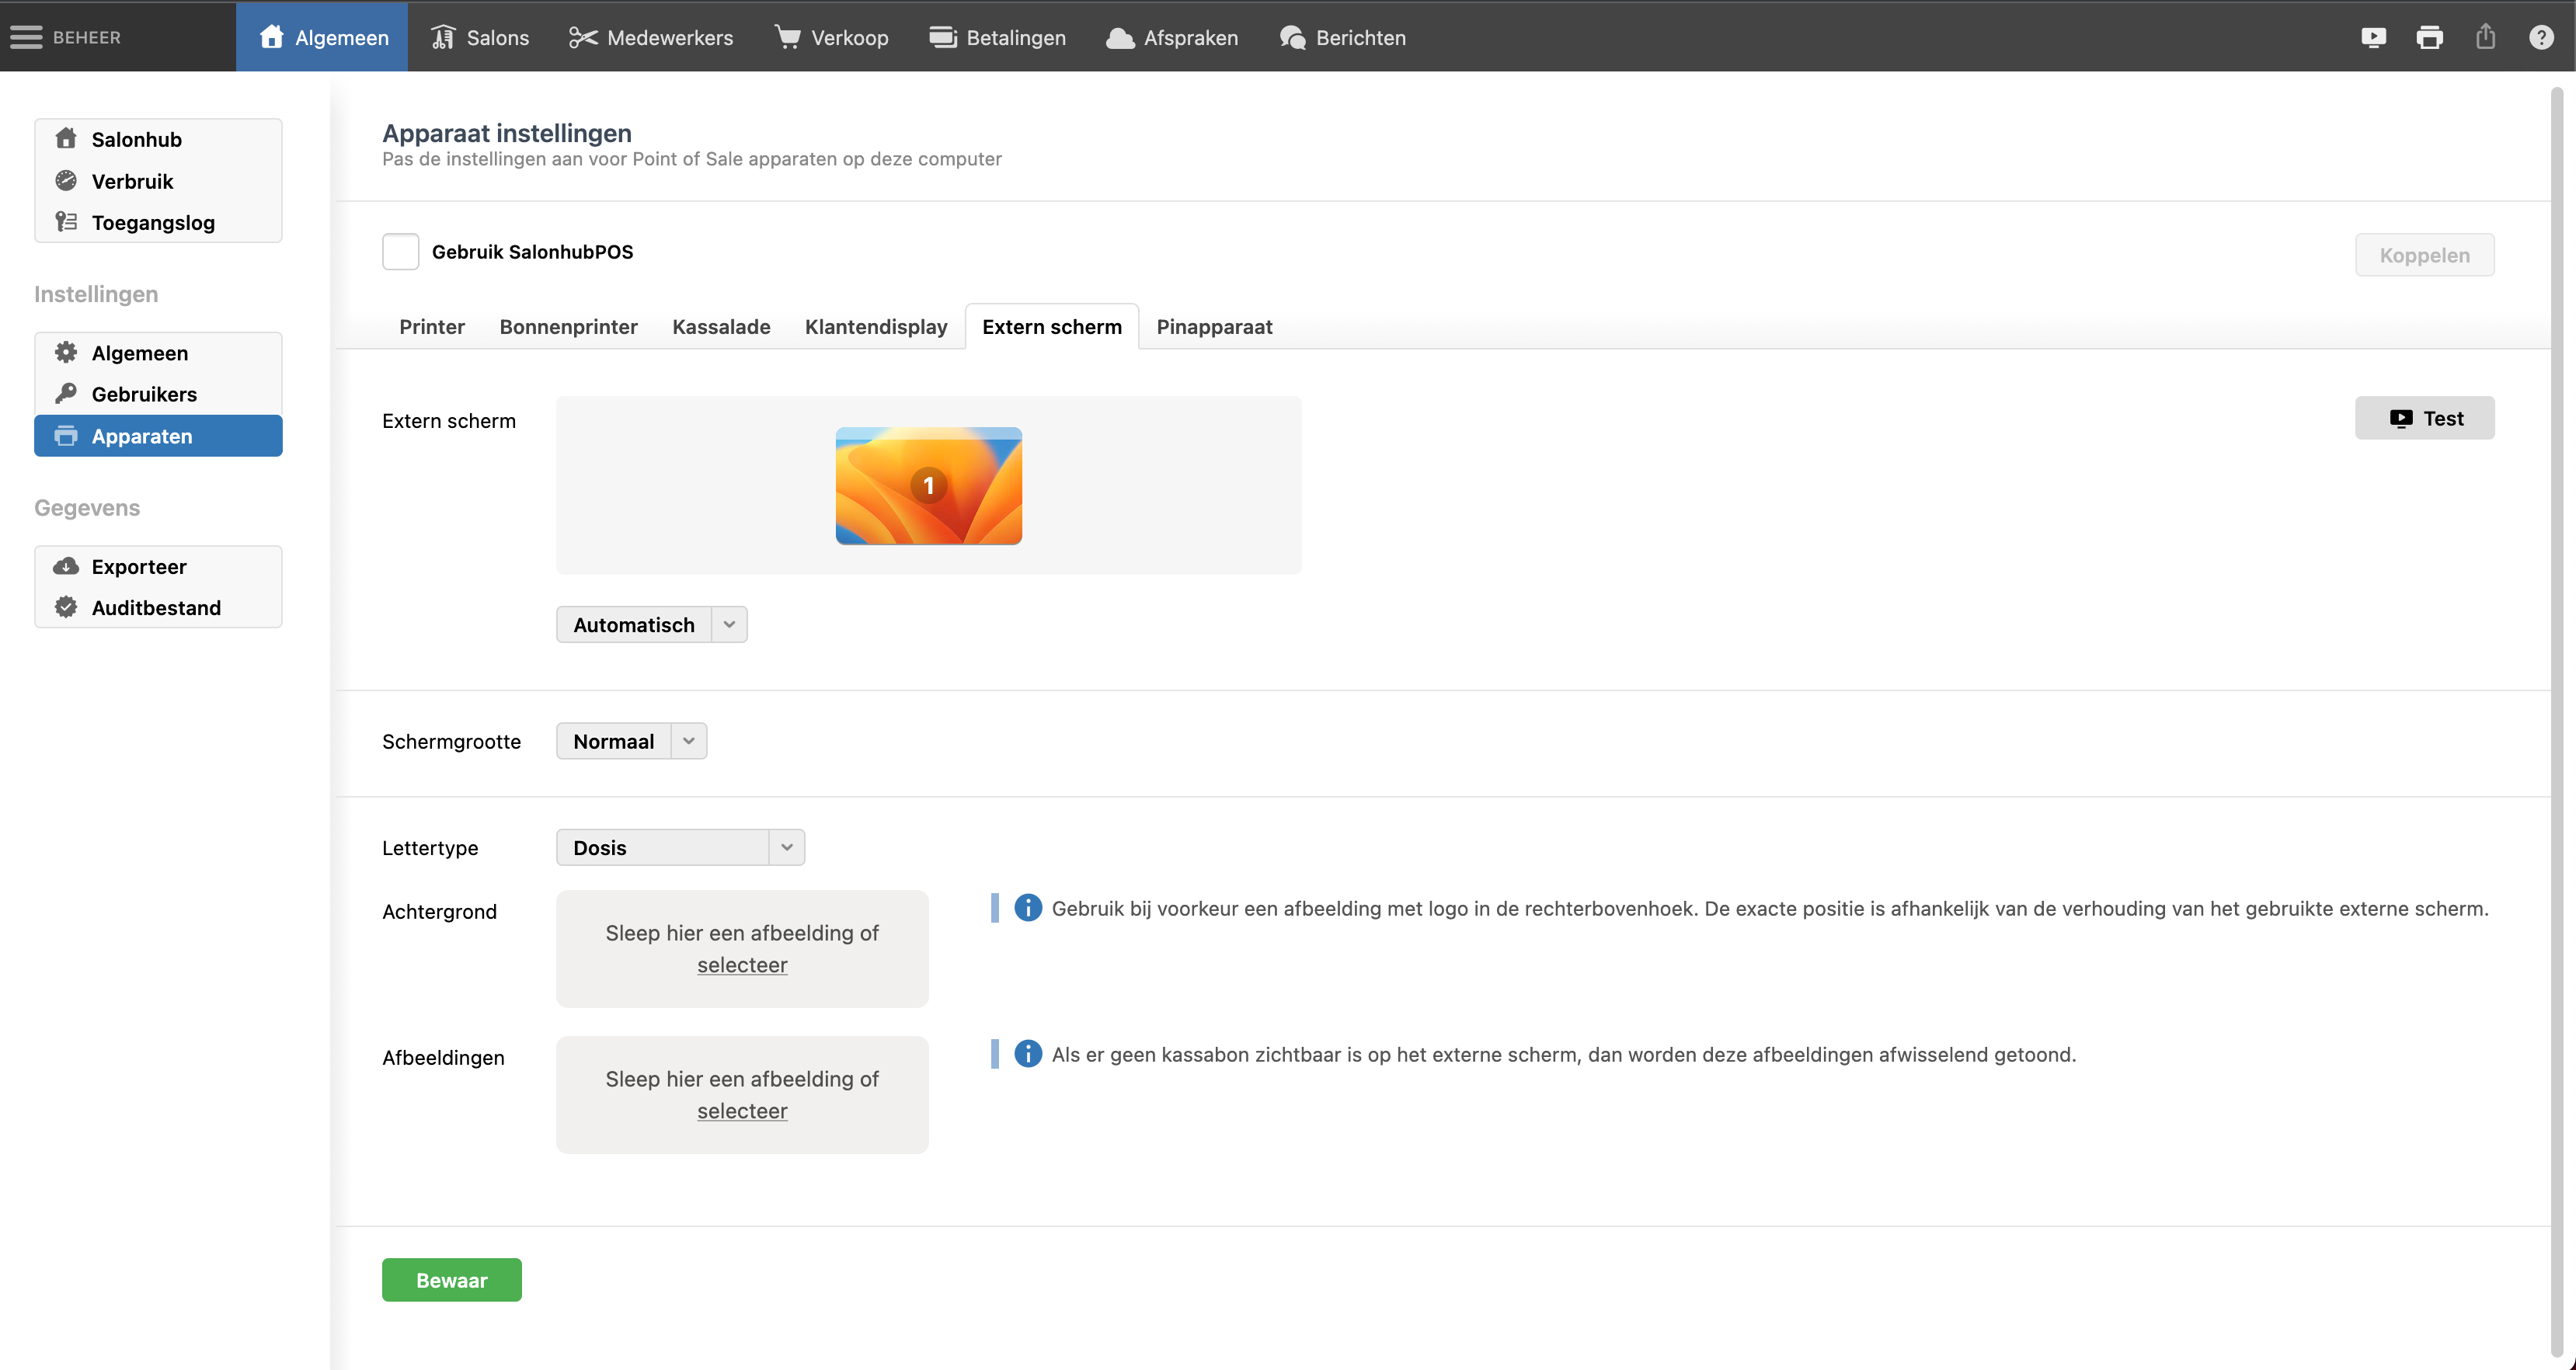
Task: Click the share/upload icon in top bar
Action: [2485, 37]
